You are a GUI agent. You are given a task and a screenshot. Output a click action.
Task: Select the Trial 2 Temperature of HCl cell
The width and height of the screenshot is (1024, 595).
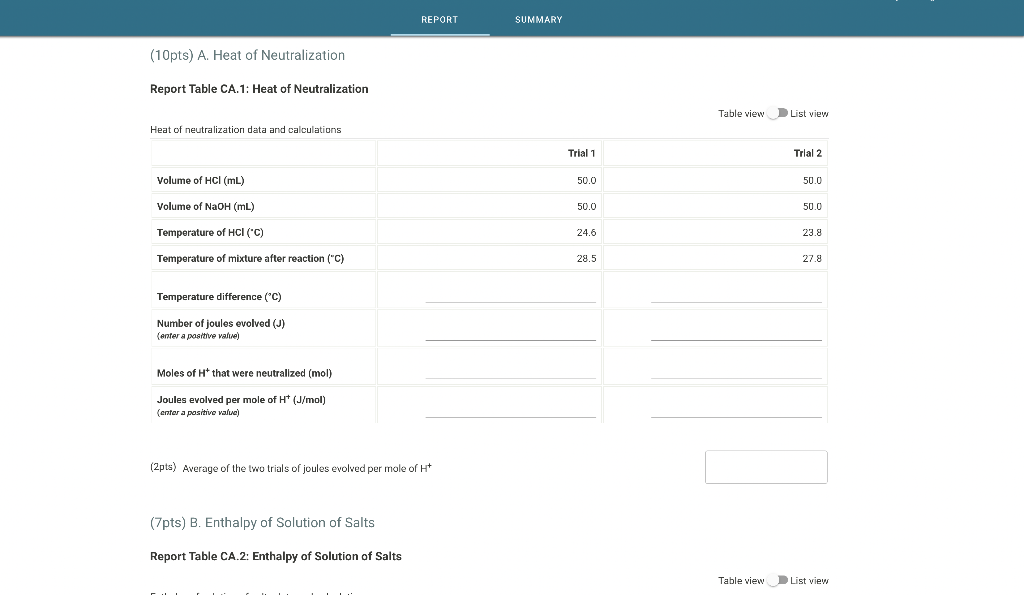716,232
